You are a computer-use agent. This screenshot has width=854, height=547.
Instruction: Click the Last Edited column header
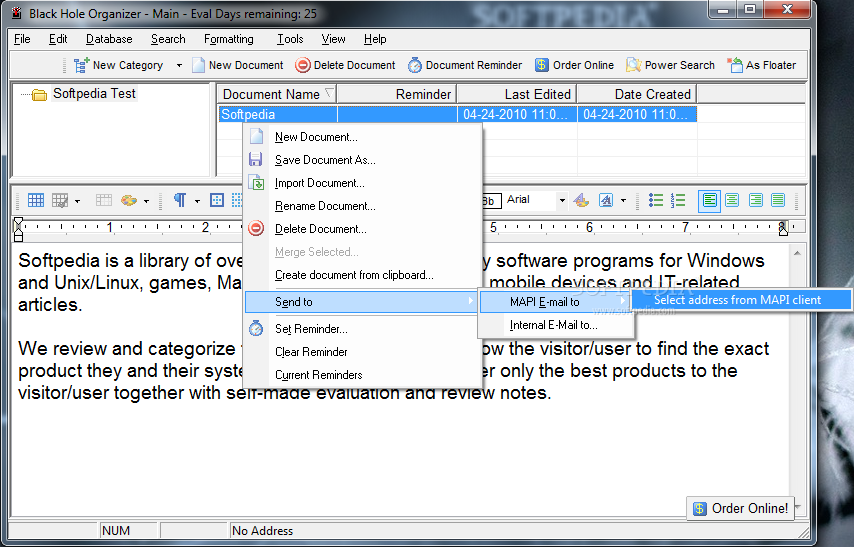(517, 94)
